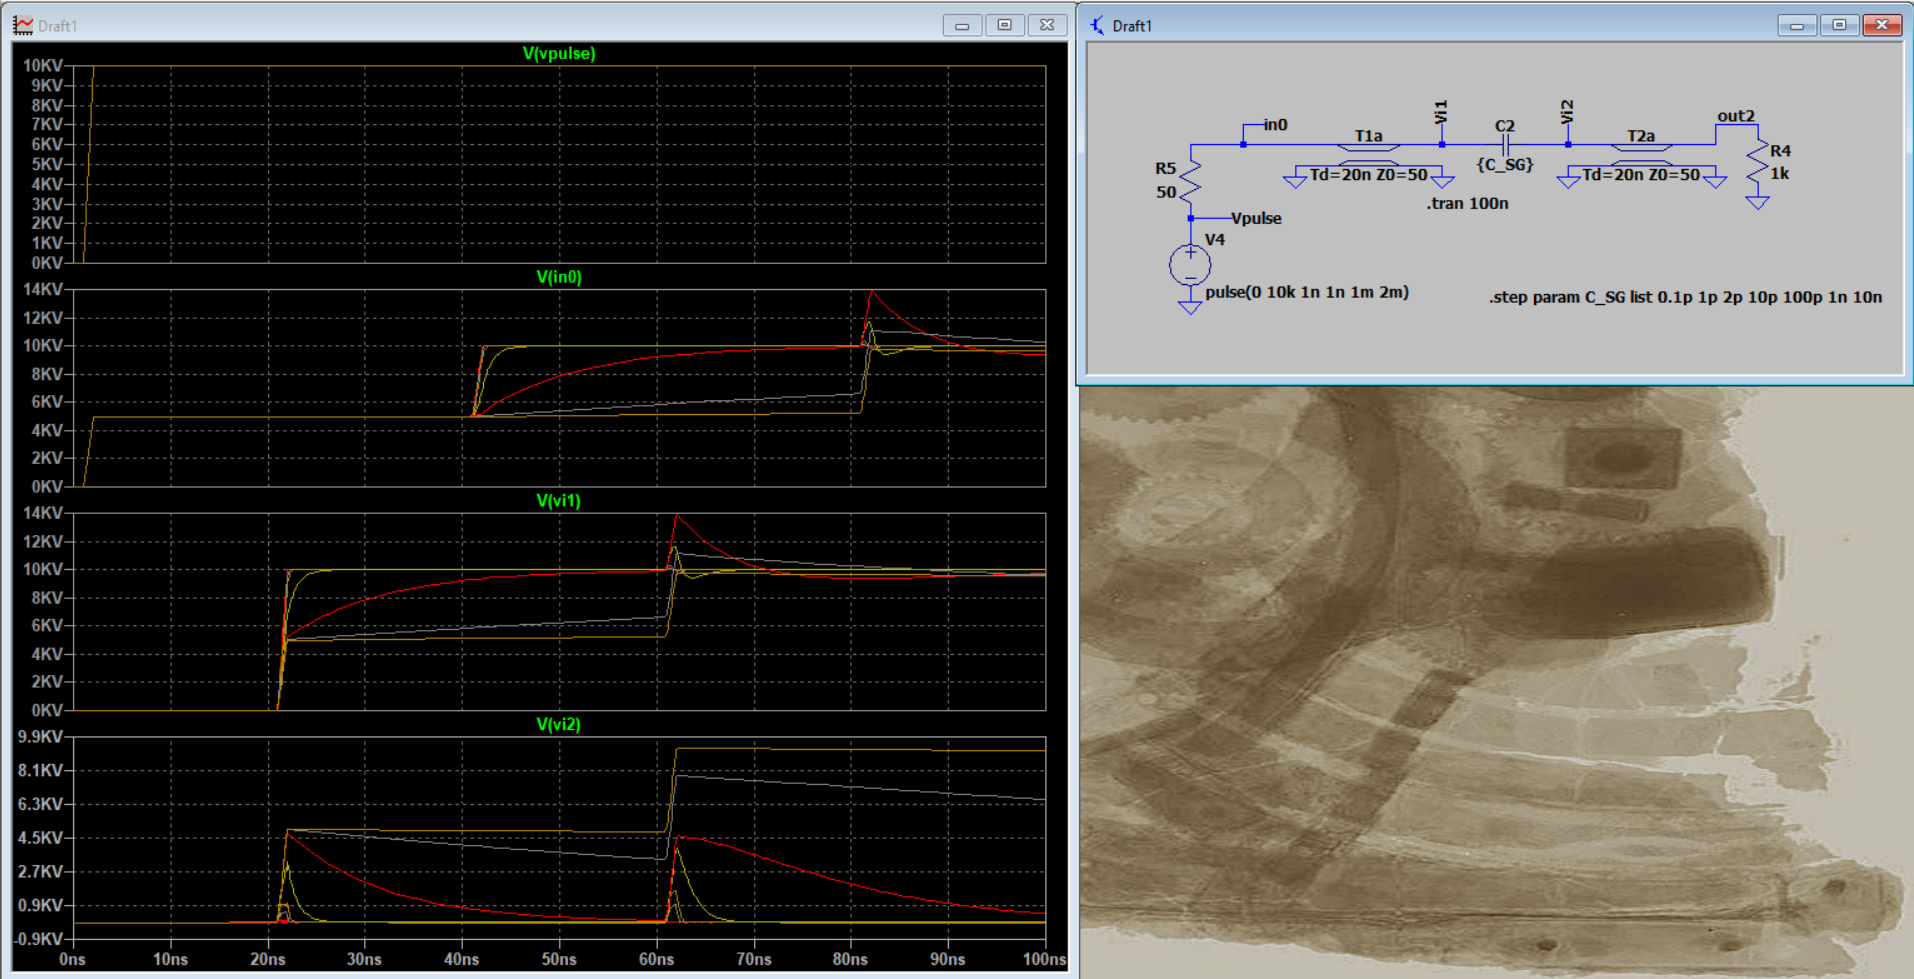Screen dimensions: 1914x979
Task: Click the schematic window title bar icon
Action: 1098,25
